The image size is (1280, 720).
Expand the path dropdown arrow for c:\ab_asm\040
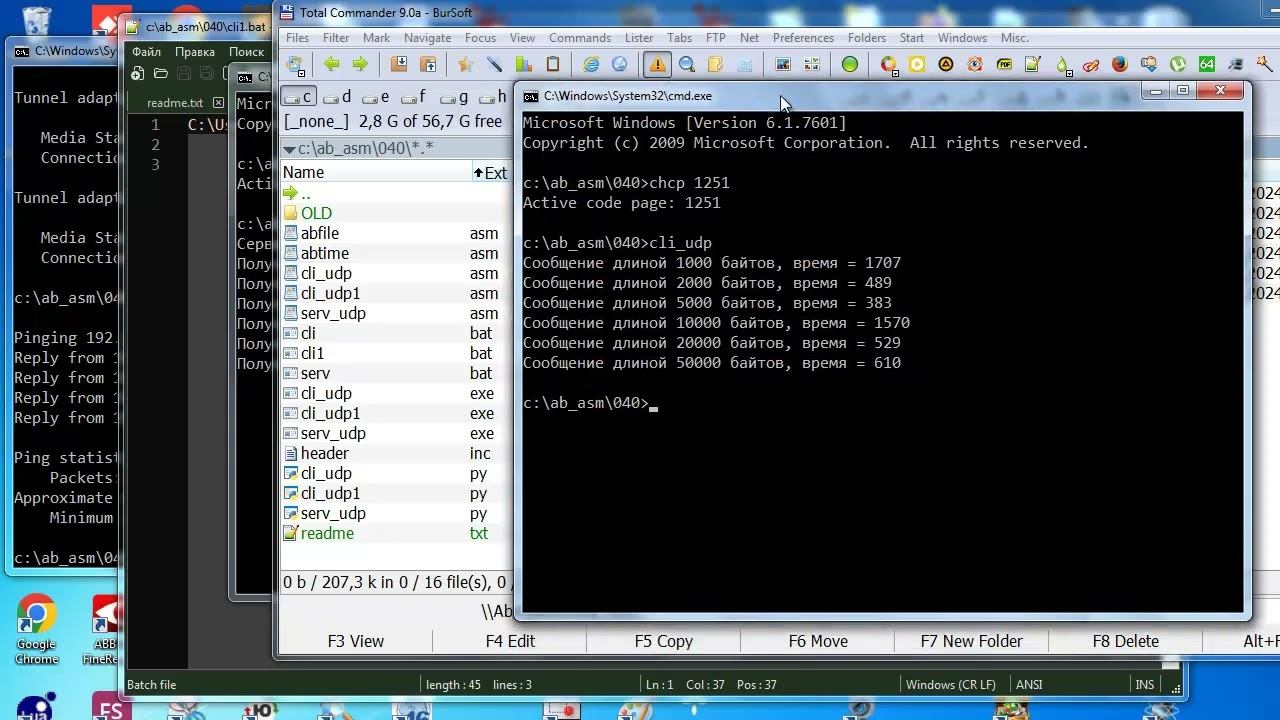tap(290, 149)
